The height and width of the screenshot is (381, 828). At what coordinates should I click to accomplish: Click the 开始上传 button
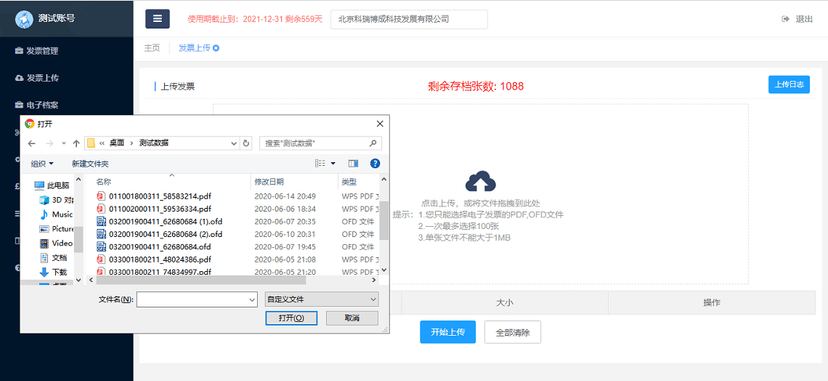(448, 332)
